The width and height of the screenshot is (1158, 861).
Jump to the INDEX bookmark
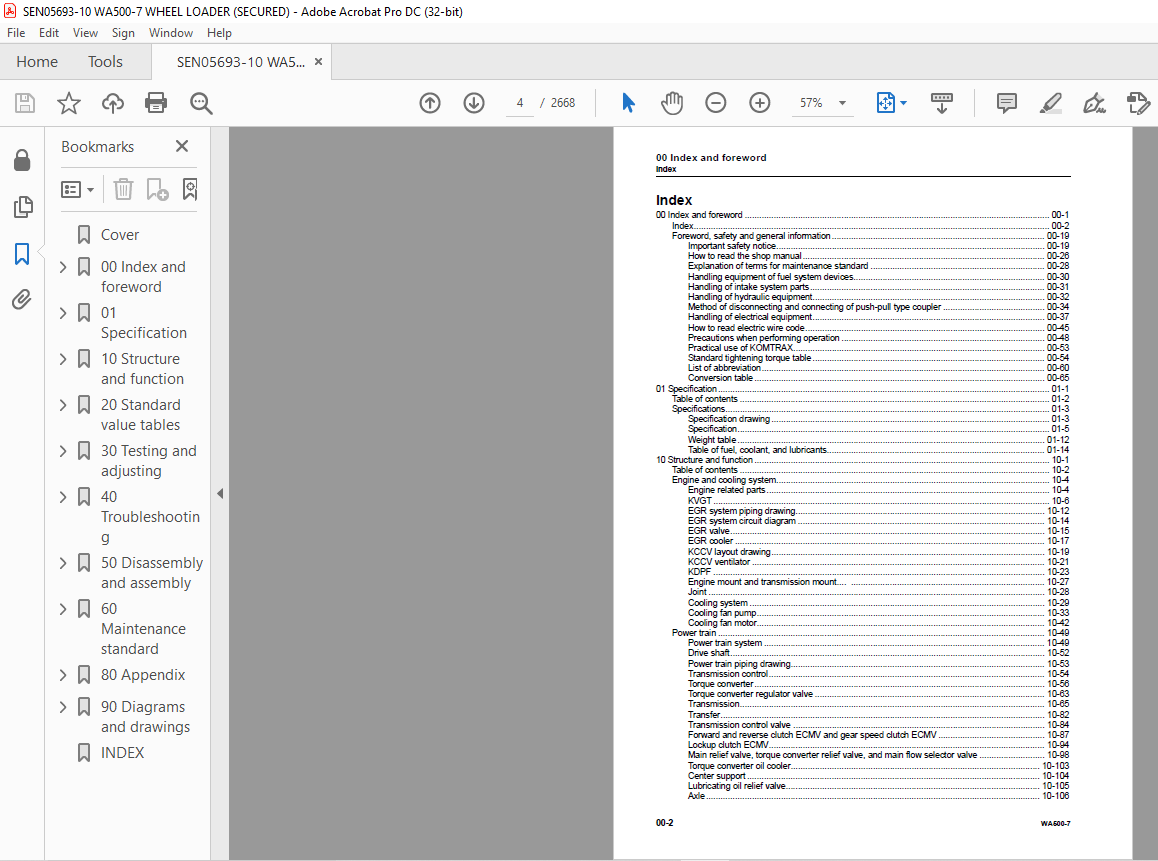(123, 752)
